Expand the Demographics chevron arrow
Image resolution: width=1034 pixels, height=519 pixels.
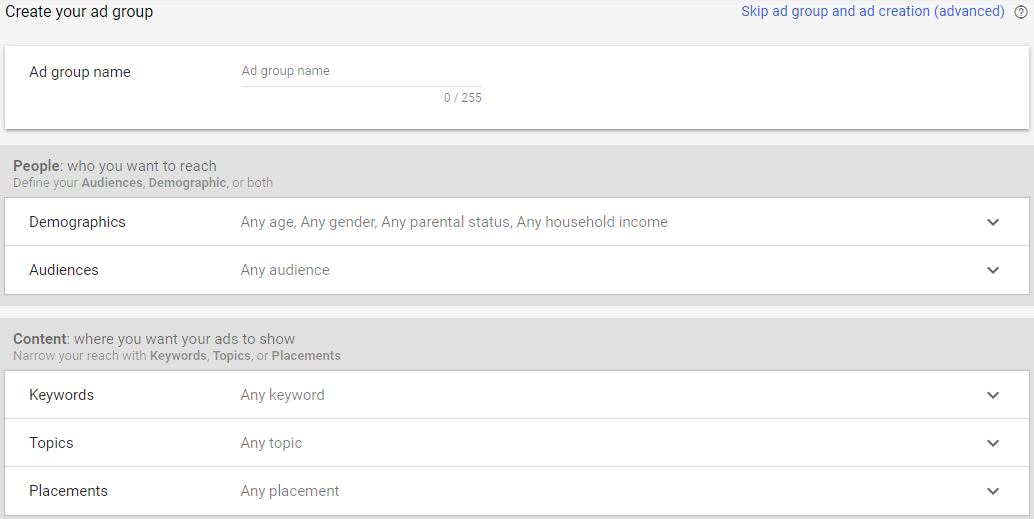[993, 222]
